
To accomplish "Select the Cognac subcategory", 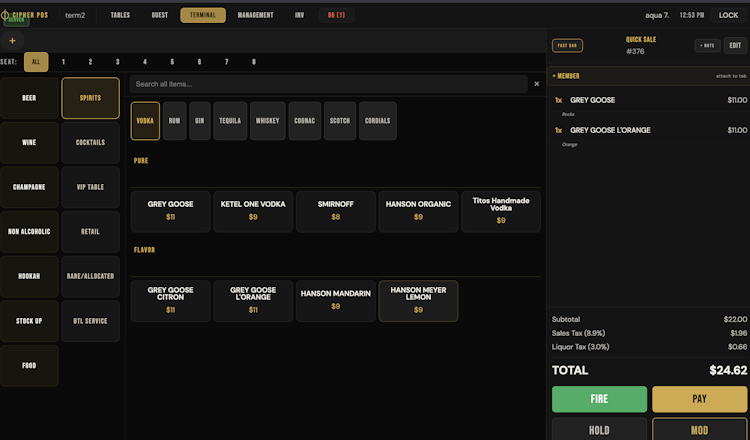I will 305,121.
